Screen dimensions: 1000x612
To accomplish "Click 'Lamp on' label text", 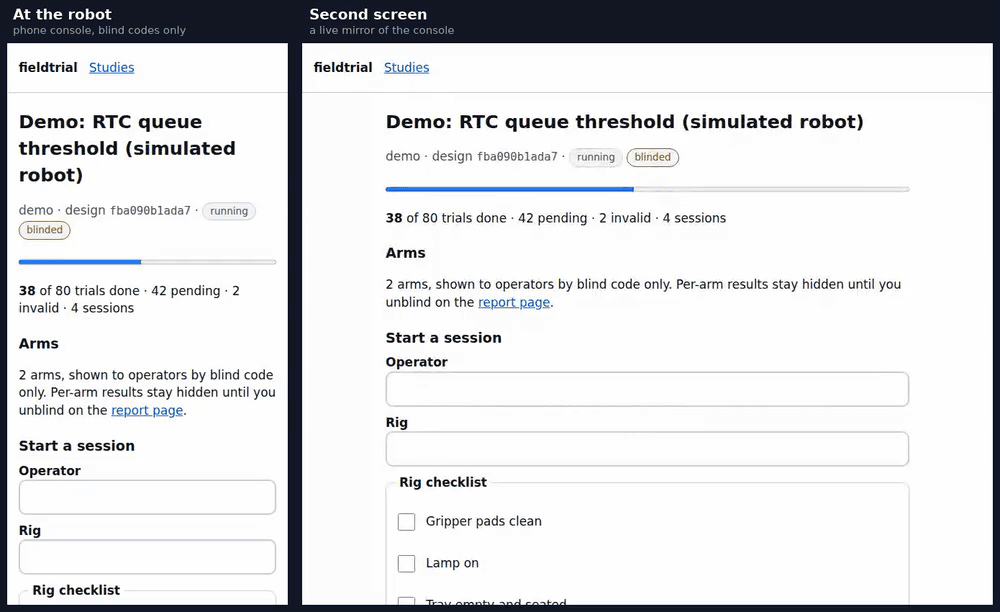I will [452, 564].
